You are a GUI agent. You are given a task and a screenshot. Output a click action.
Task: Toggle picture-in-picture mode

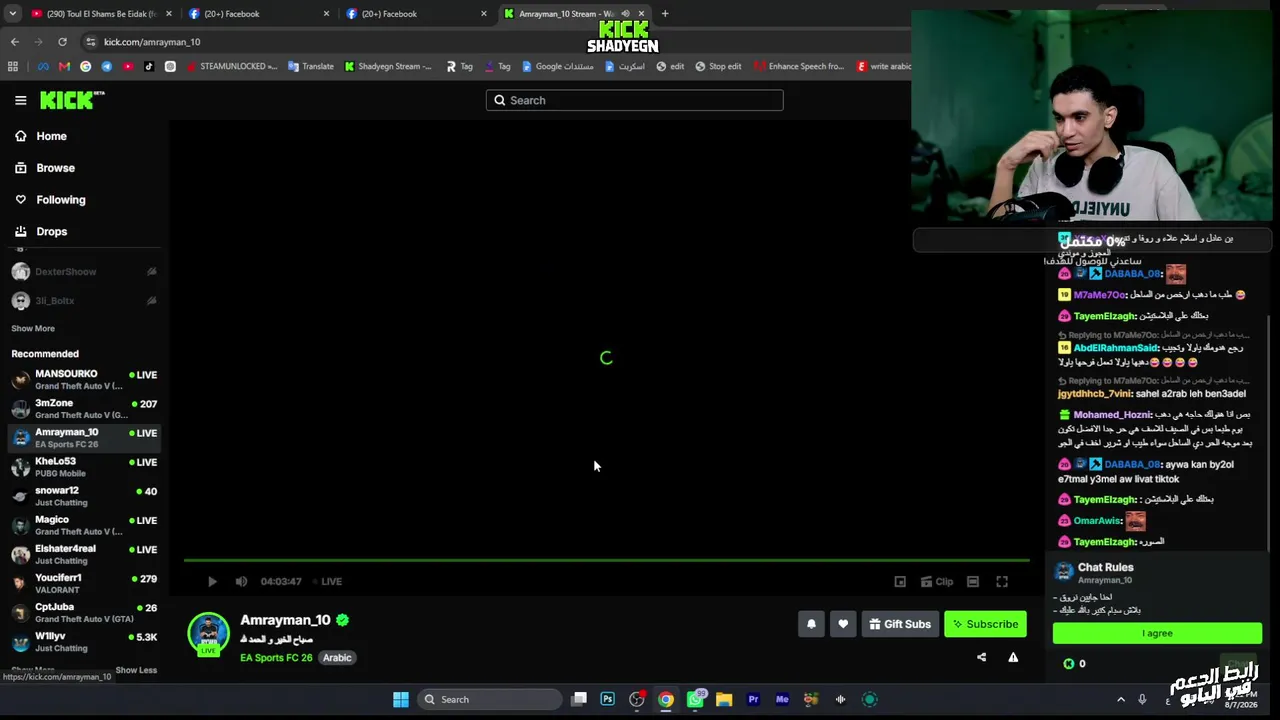click(900, 581)
